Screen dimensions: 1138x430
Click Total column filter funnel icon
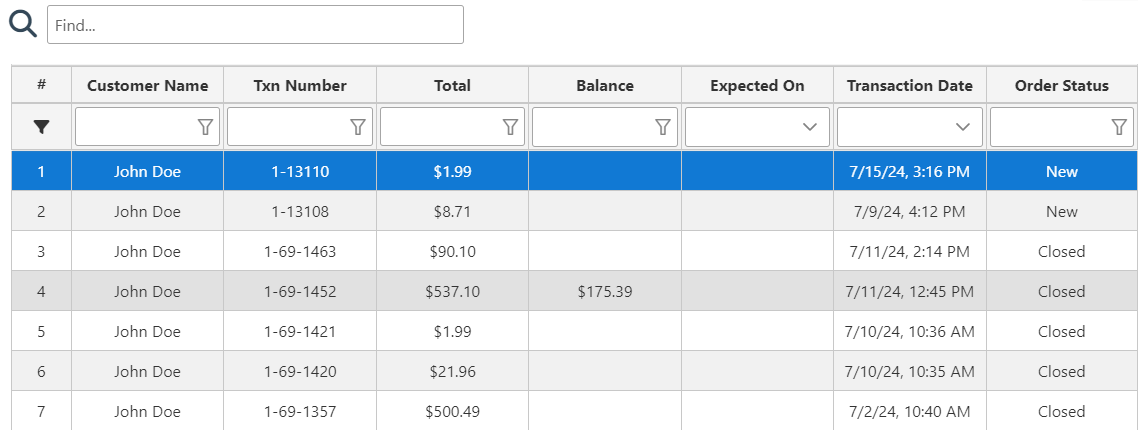coord(510,127)
